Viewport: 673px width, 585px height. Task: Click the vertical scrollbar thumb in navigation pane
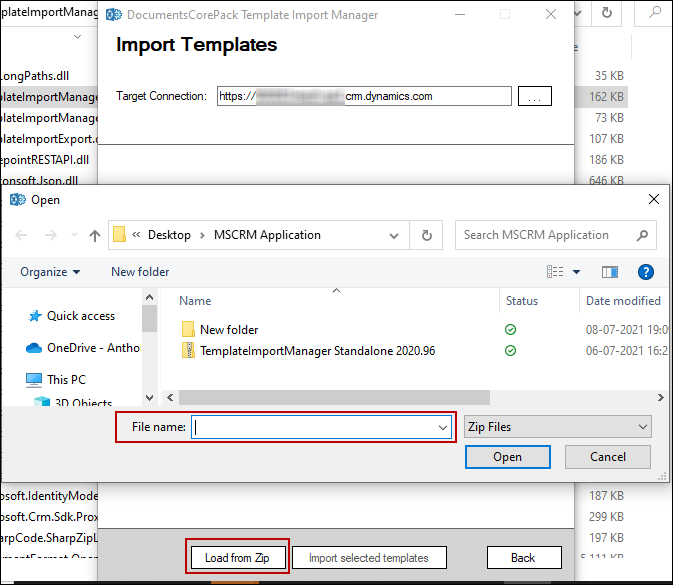(149, 318)
